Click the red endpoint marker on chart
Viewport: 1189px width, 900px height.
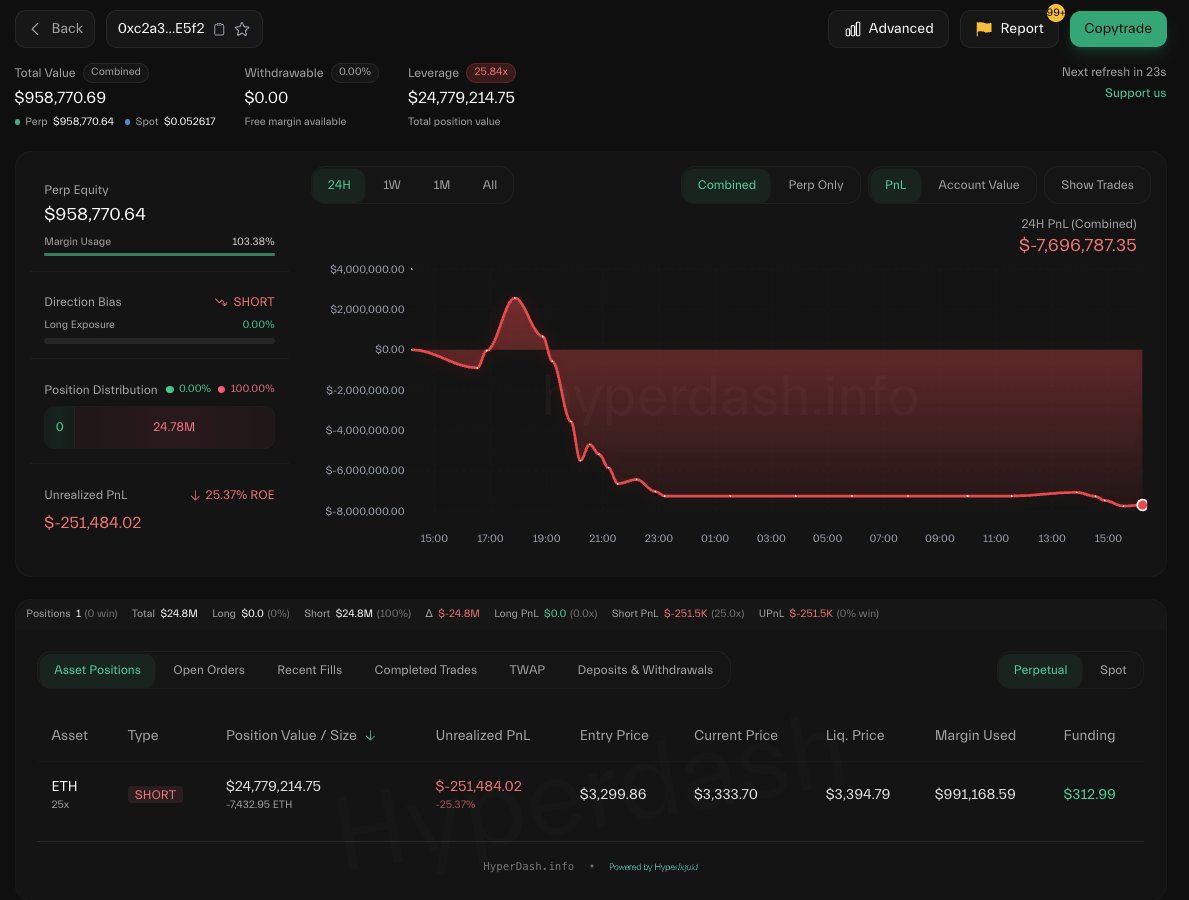pyautogui.click(x=1142, y=505)
